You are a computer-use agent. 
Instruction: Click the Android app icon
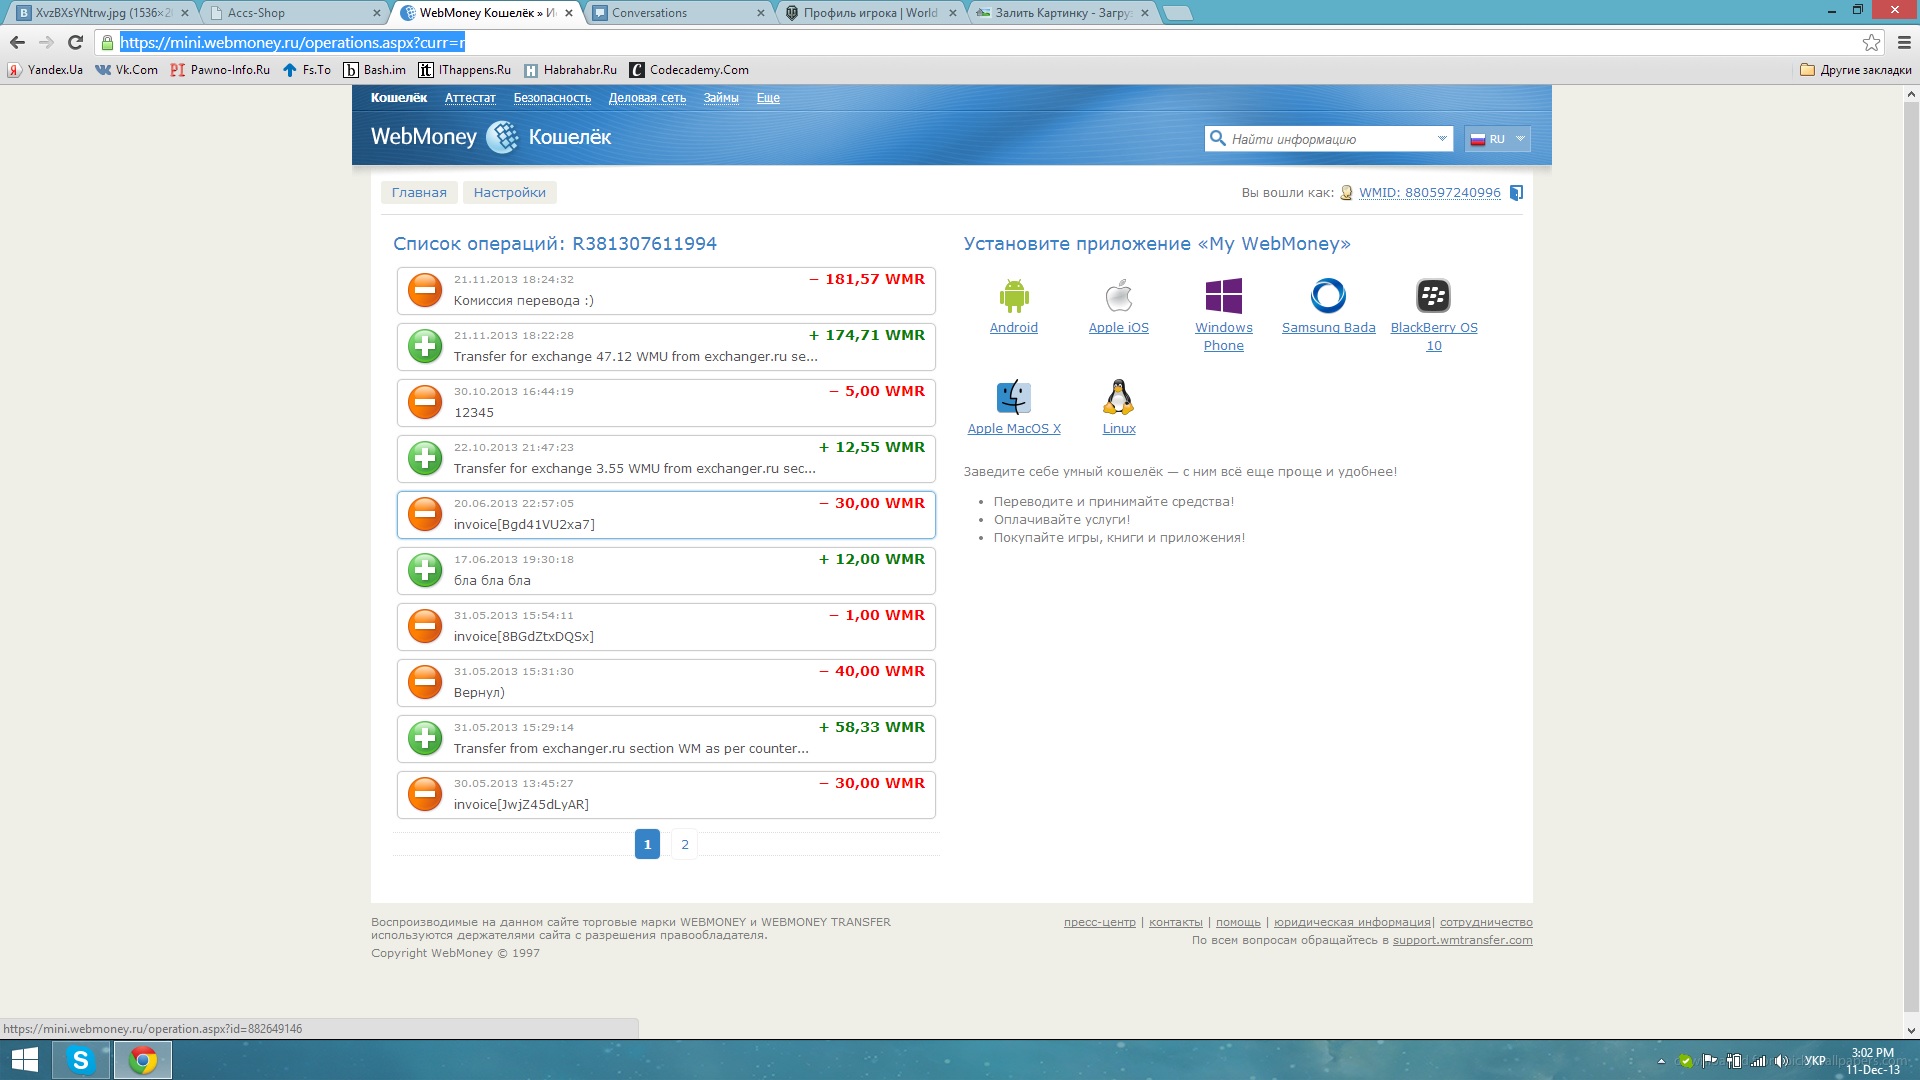click(x=1013, y=296)
